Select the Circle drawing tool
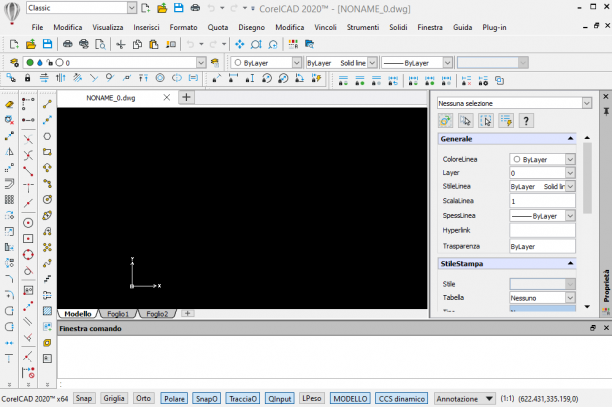The height and width of the screenshot is (407, 612). click(47, 136)
